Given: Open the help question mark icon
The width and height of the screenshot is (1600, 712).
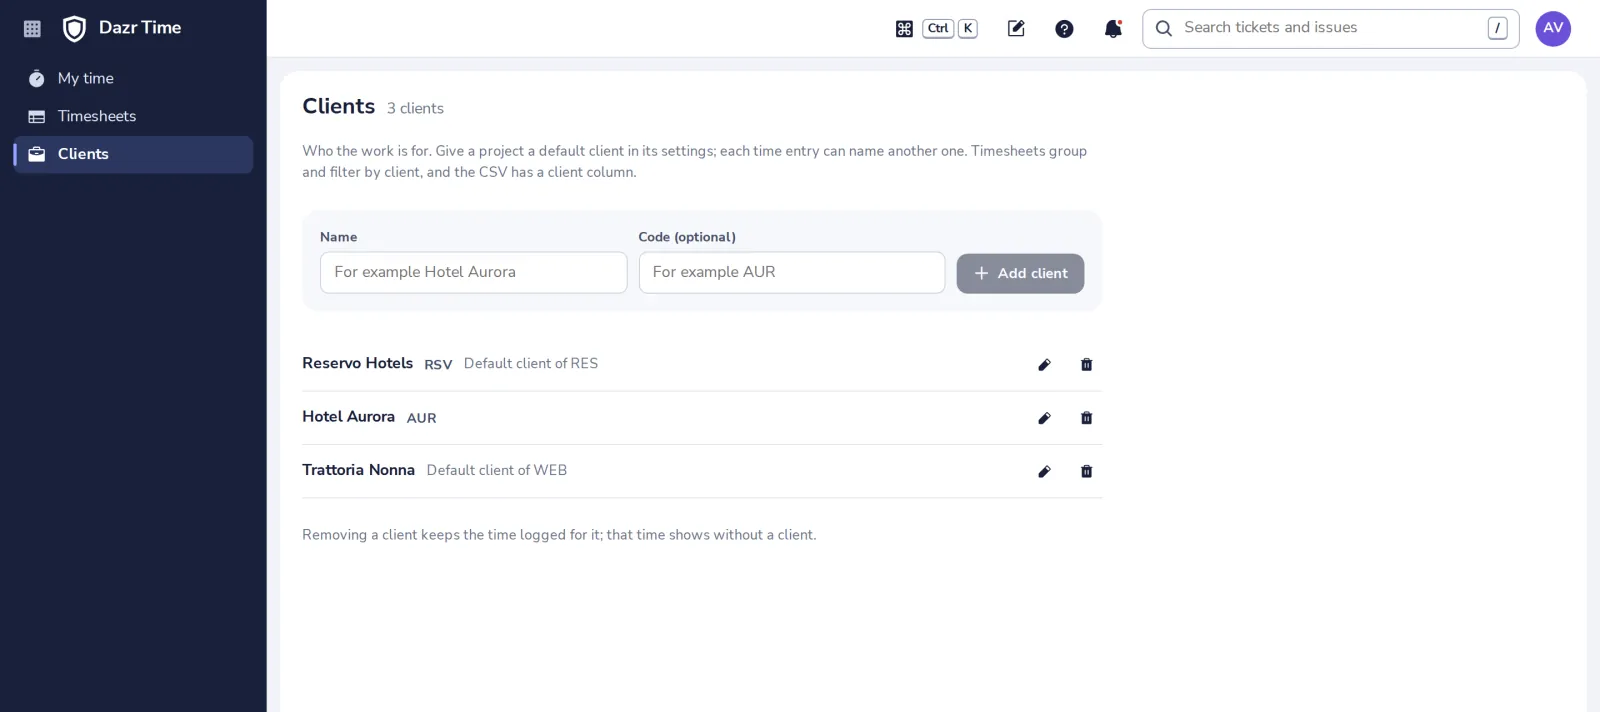Looking at the screenshot, I should coord(1064,29).
